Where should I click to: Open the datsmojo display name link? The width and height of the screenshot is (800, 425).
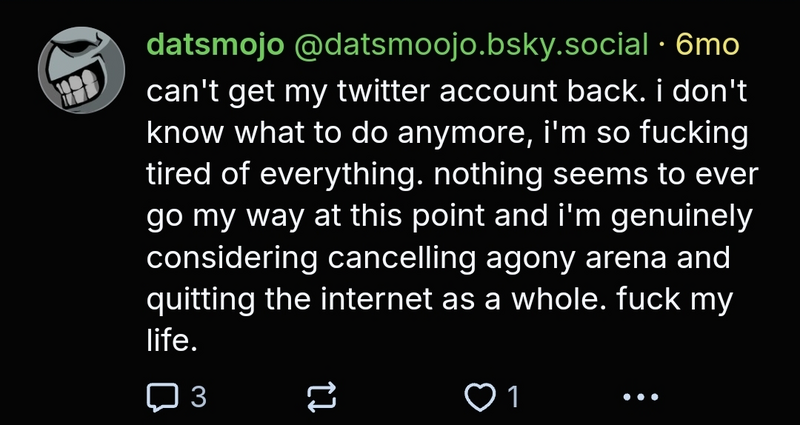coord(215,45)
